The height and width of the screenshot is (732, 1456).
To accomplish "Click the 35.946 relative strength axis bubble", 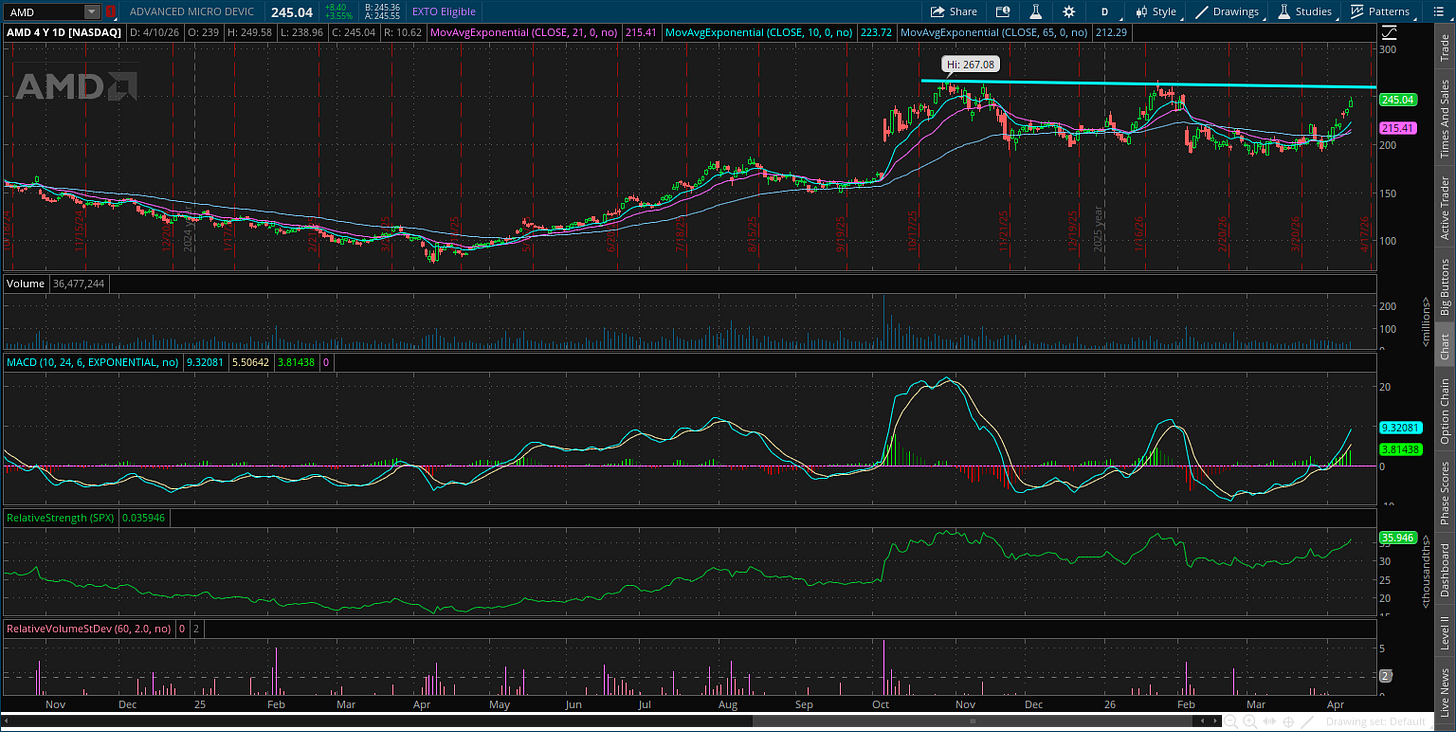I will tap(1397, 538).
